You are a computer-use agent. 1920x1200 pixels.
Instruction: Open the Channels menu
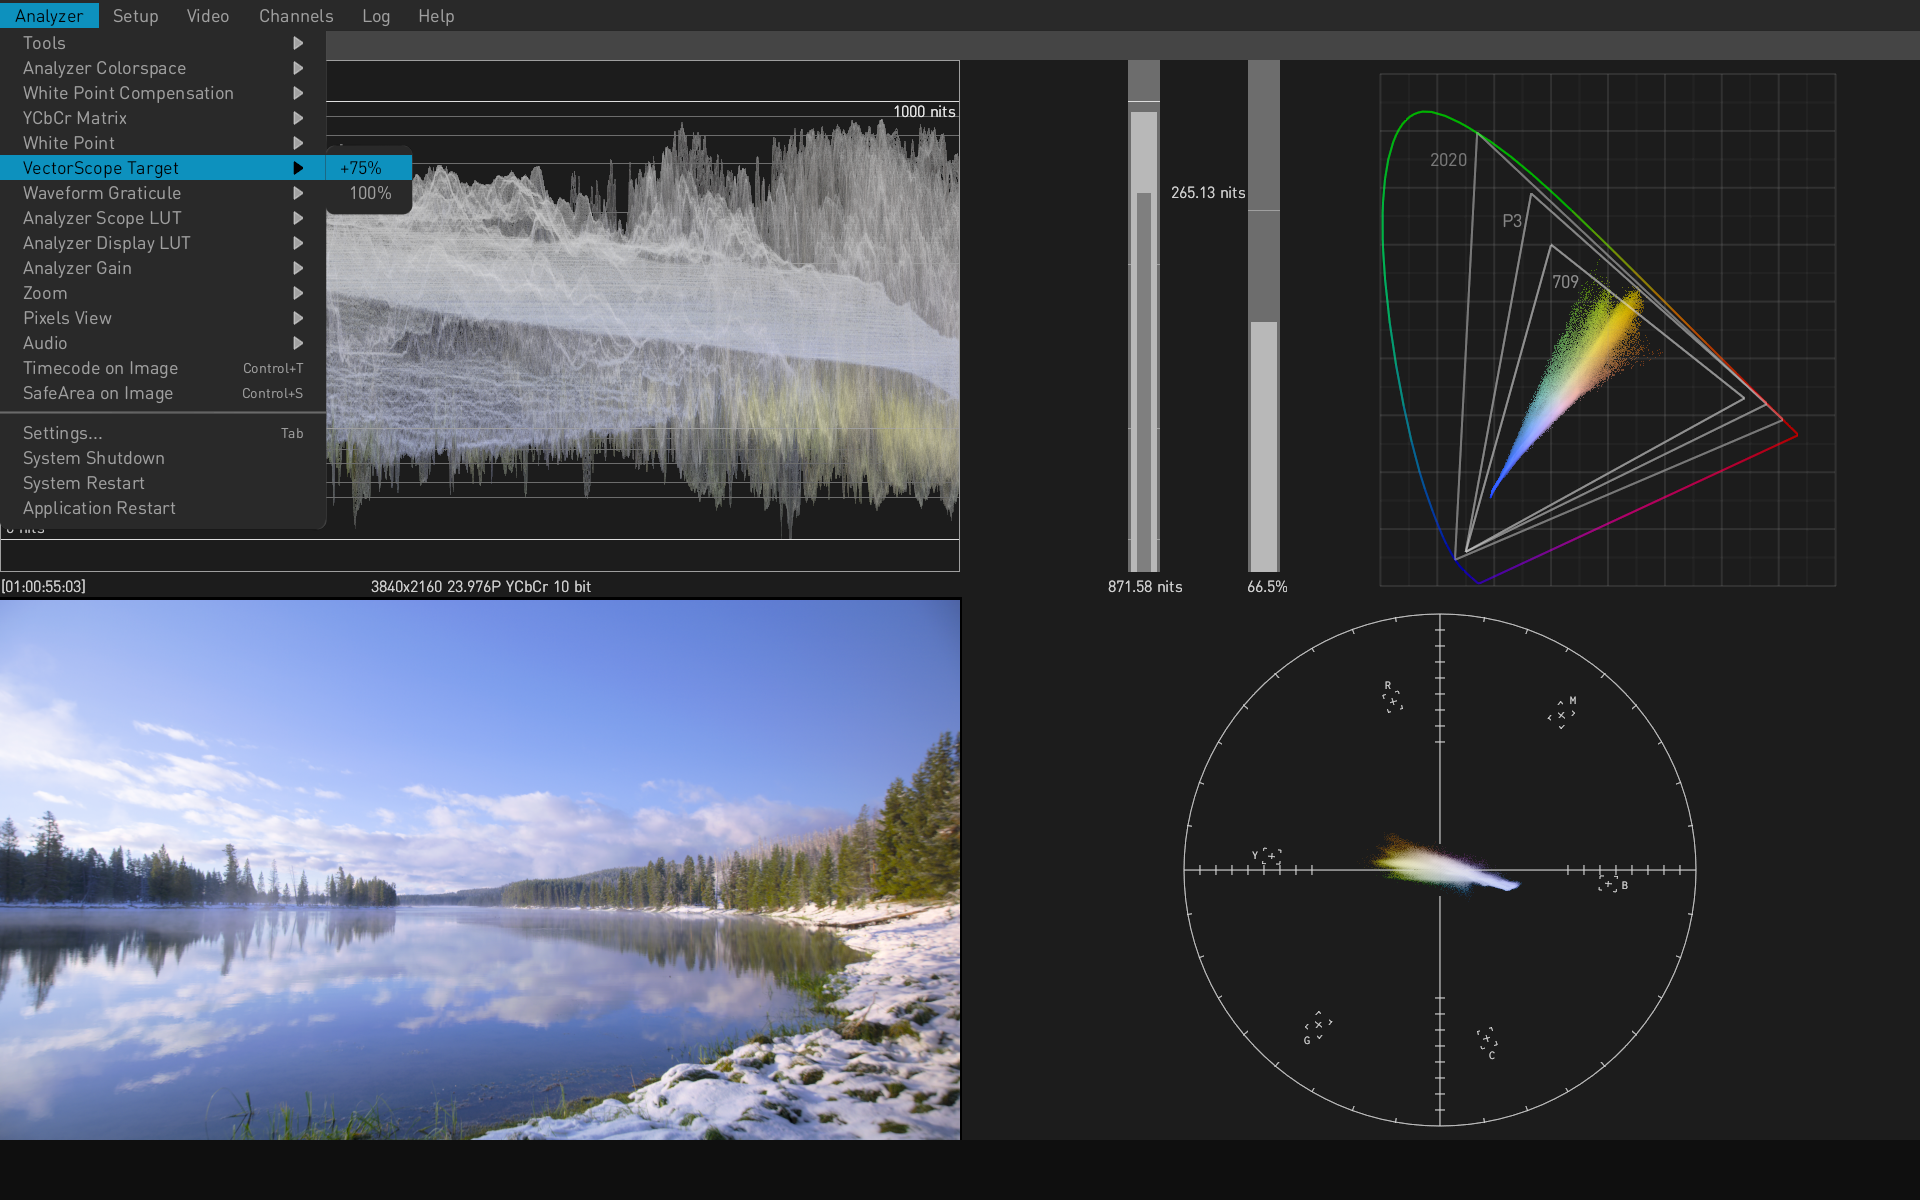295,16
